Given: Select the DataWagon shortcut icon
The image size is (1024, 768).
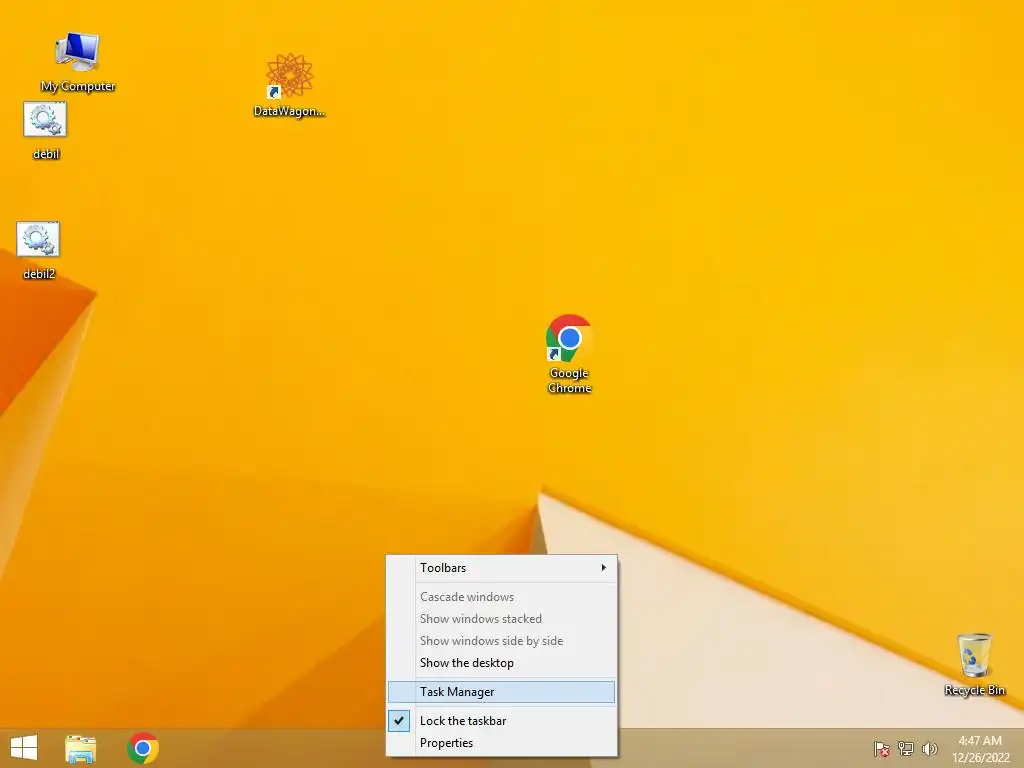Looking at the screenshot, I should pyautogui.click(x=289, y=85).
